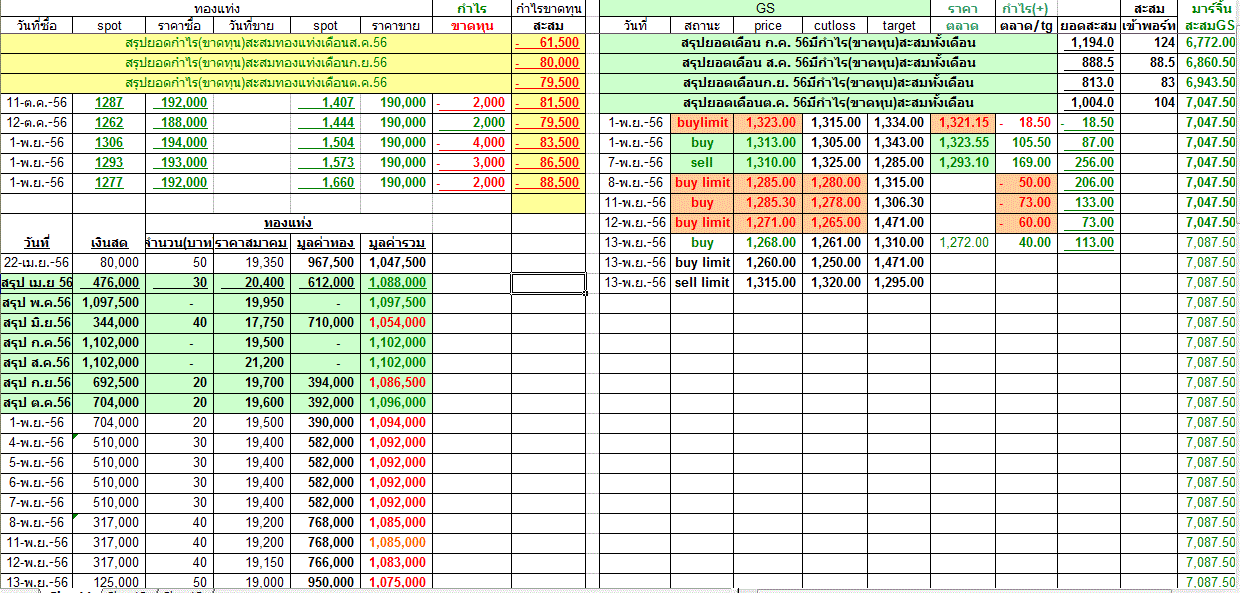Screen dimensions: 1240x593
Task: Click the 'price' column header in GS table
Action: pyautogui.click(x=768, y=24)
